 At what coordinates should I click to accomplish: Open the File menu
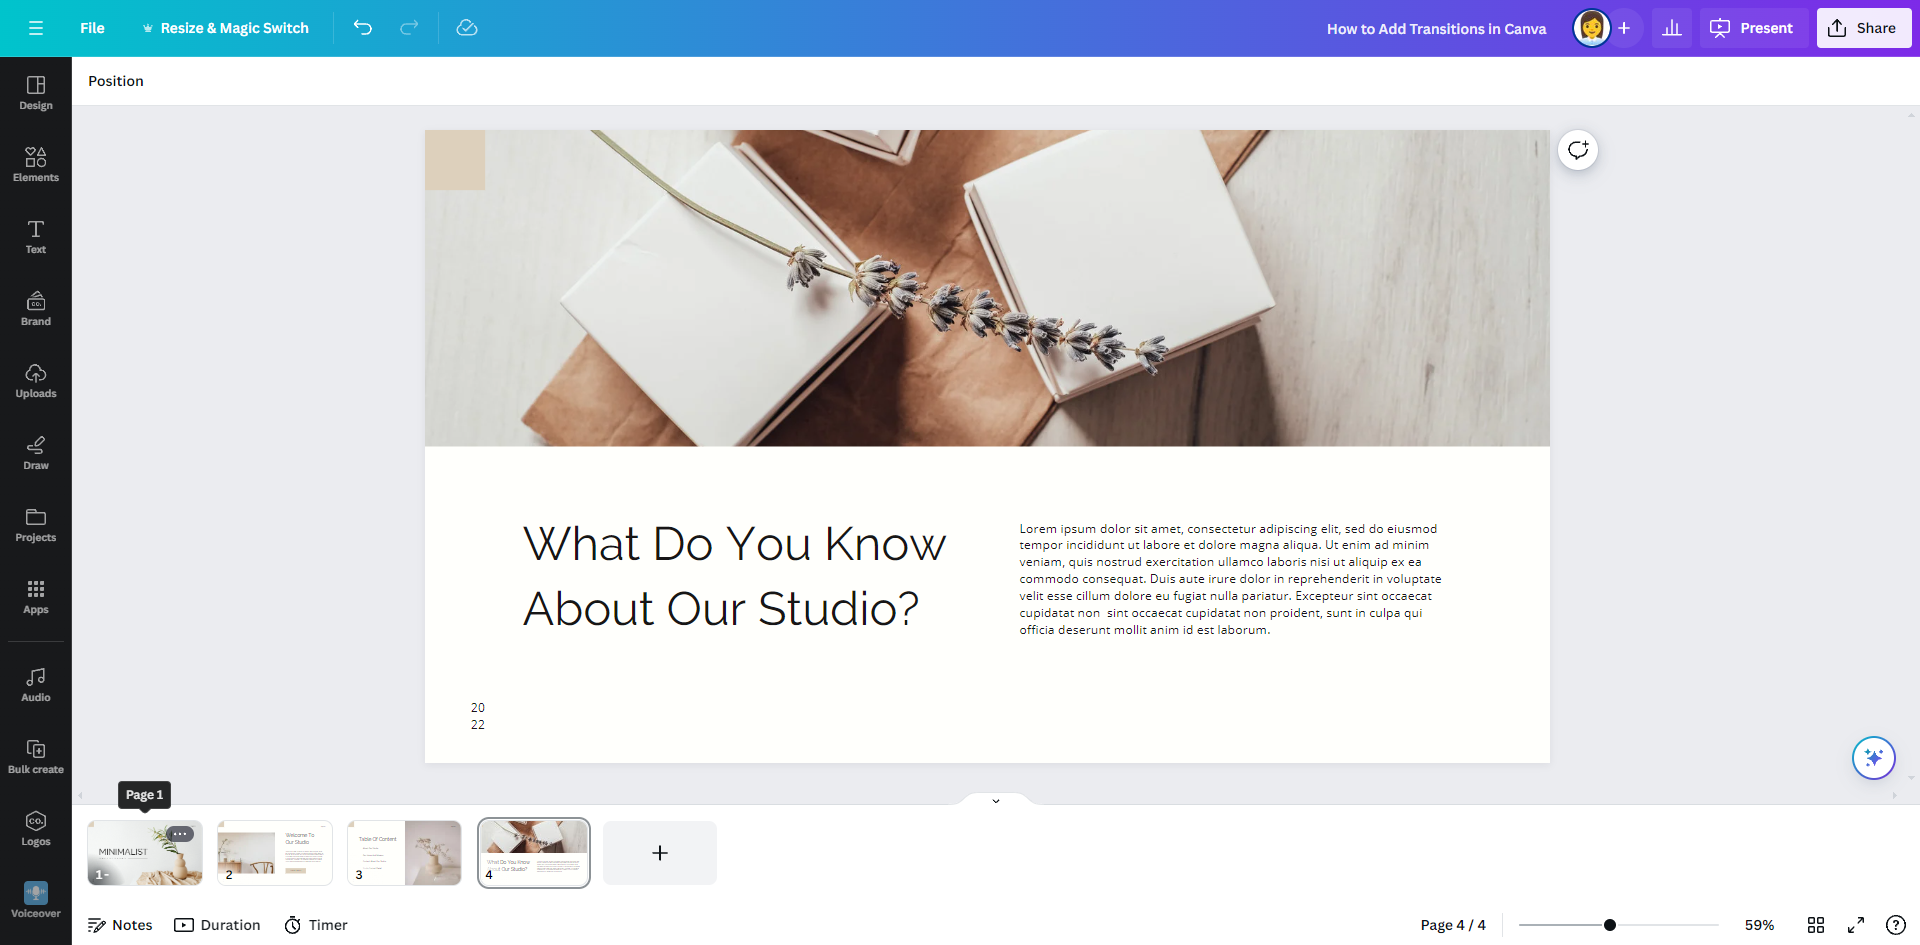tap(92, 28)
